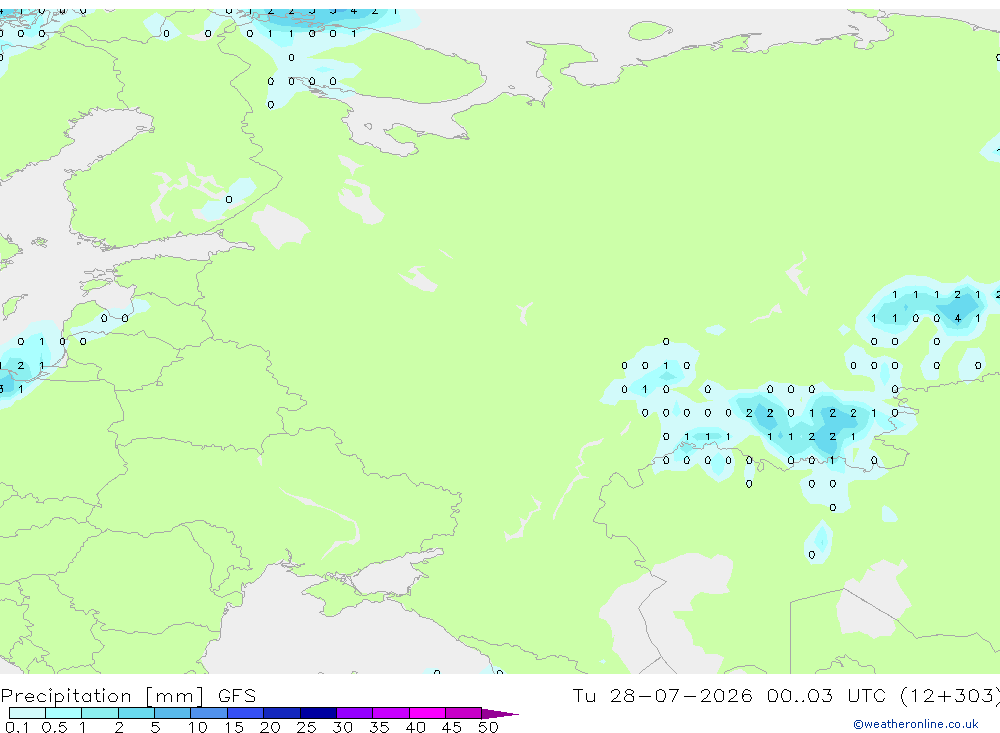1000x733 pixels.
Task: Select the 25–30 mm navy legend swatch
Action: point(318,713)
